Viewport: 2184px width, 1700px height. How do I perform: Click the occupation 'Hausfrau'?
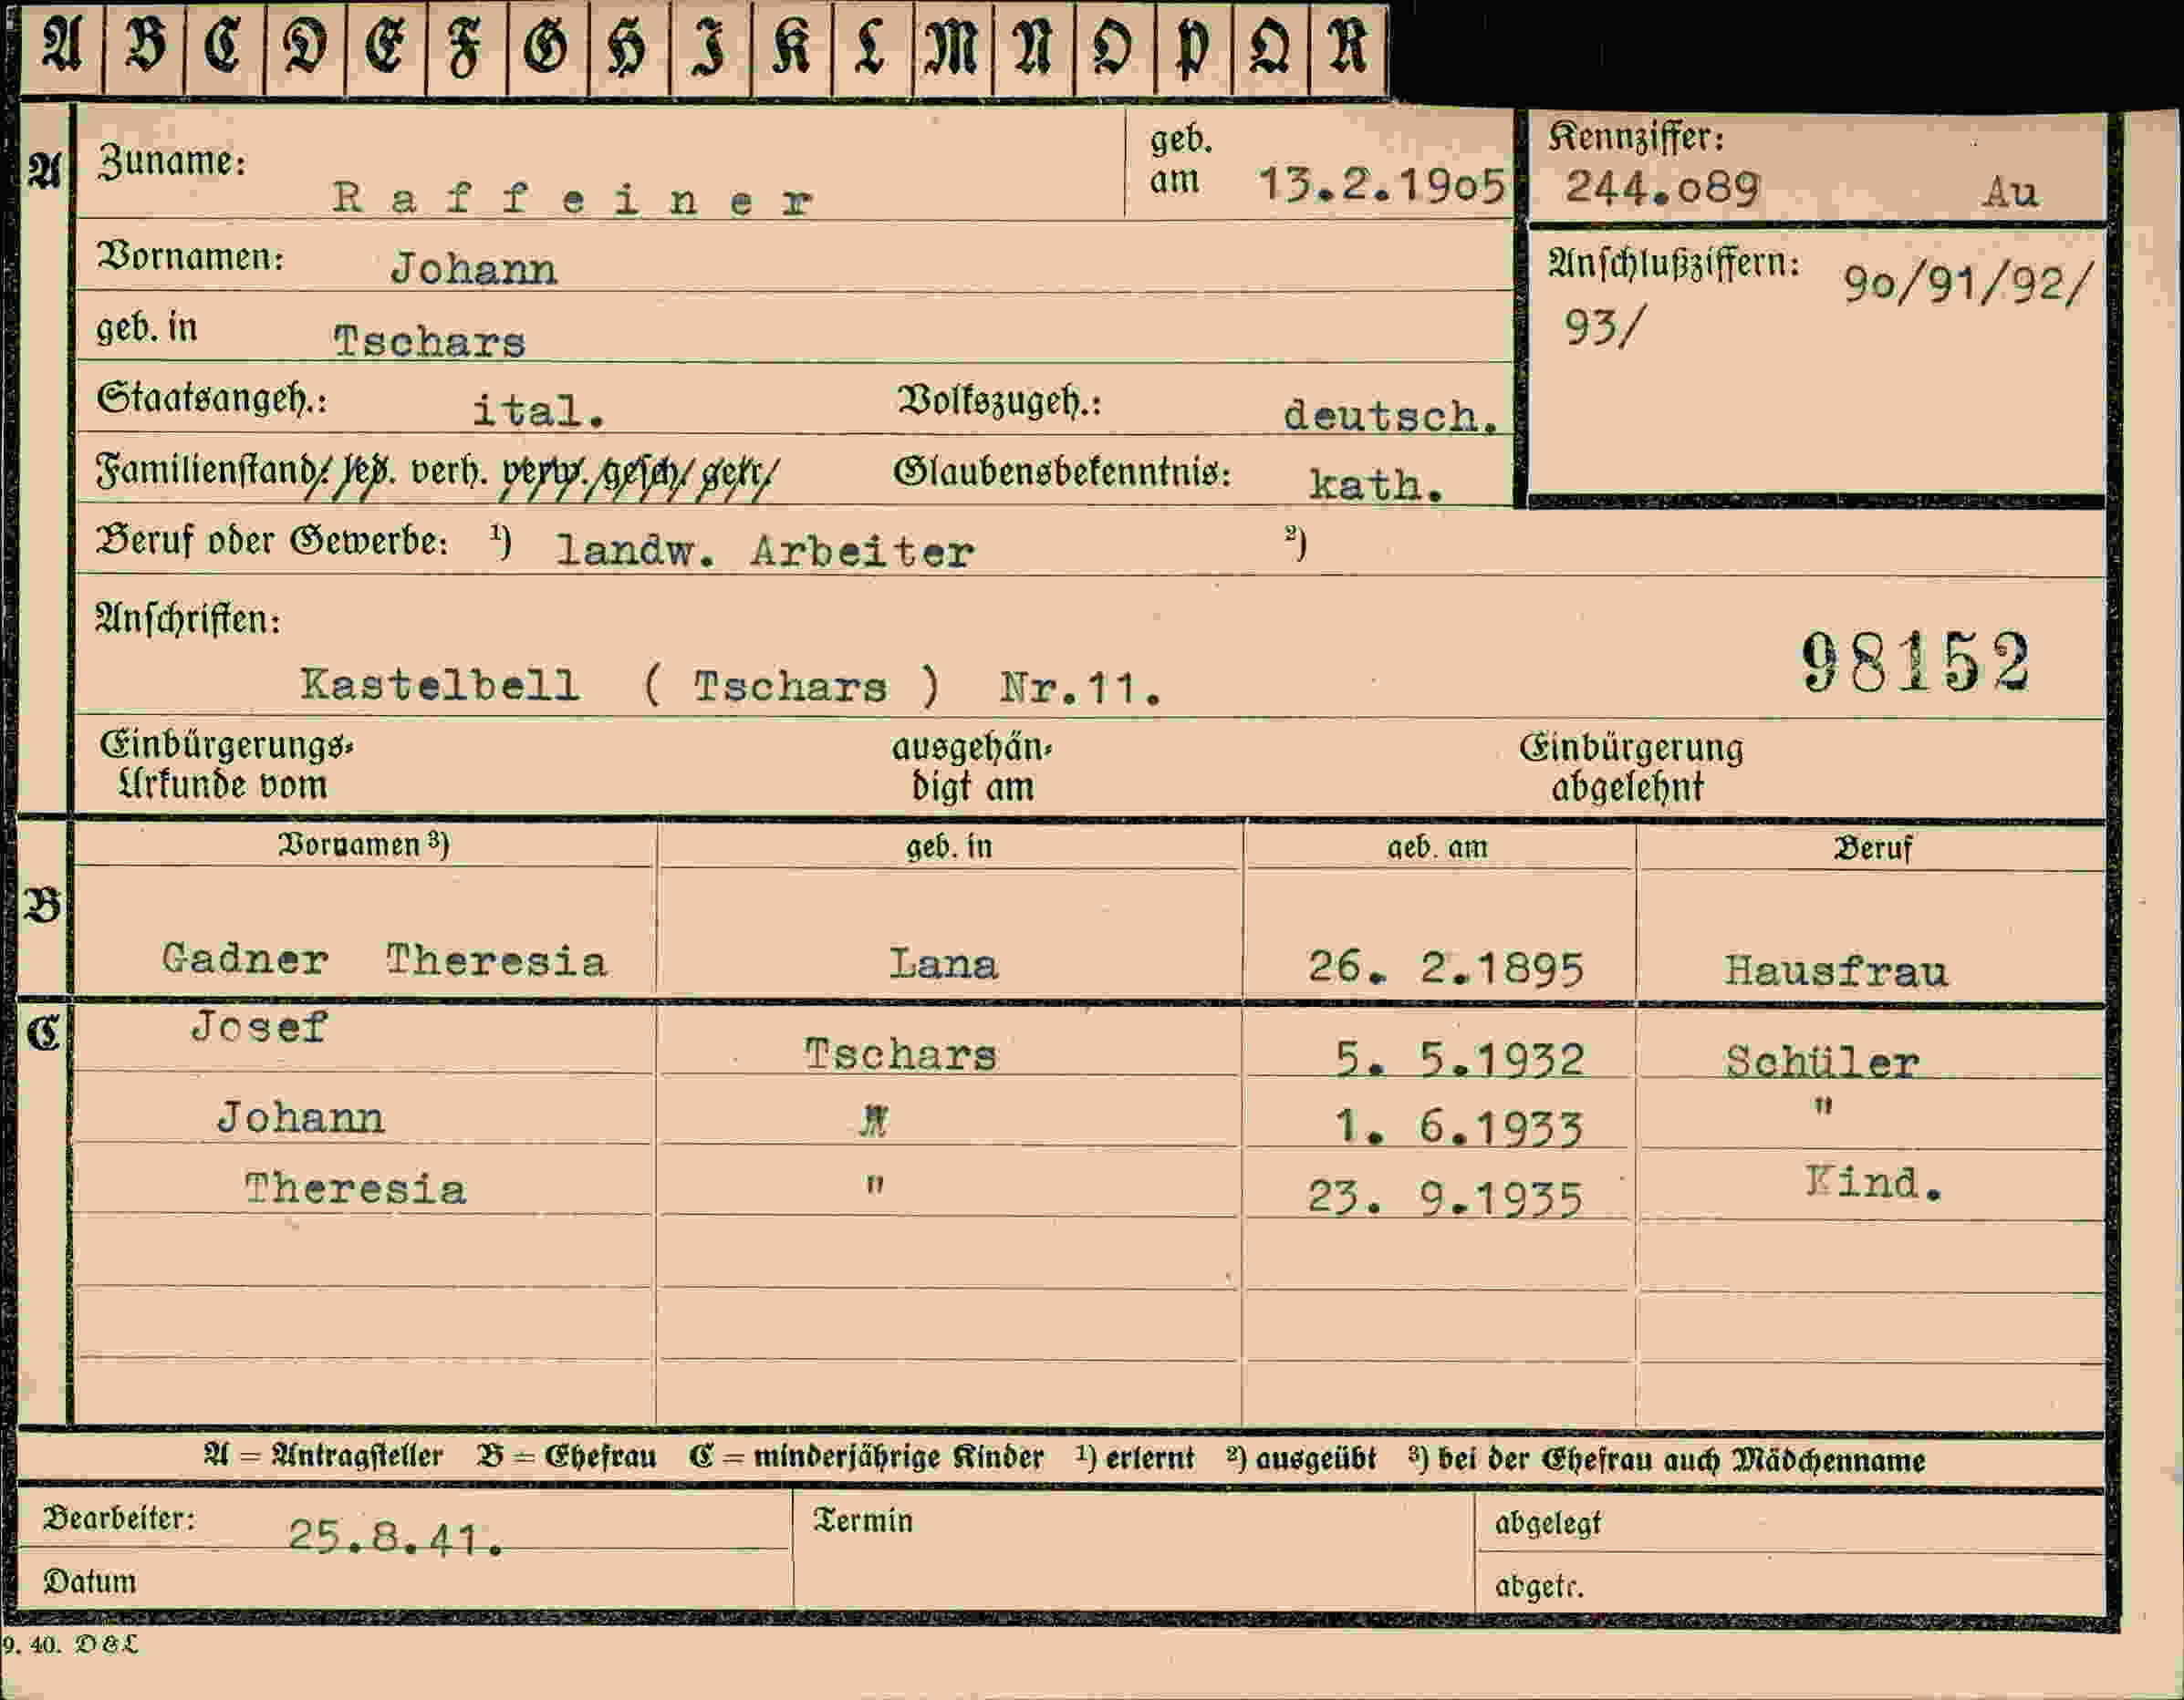point(1836,971)
